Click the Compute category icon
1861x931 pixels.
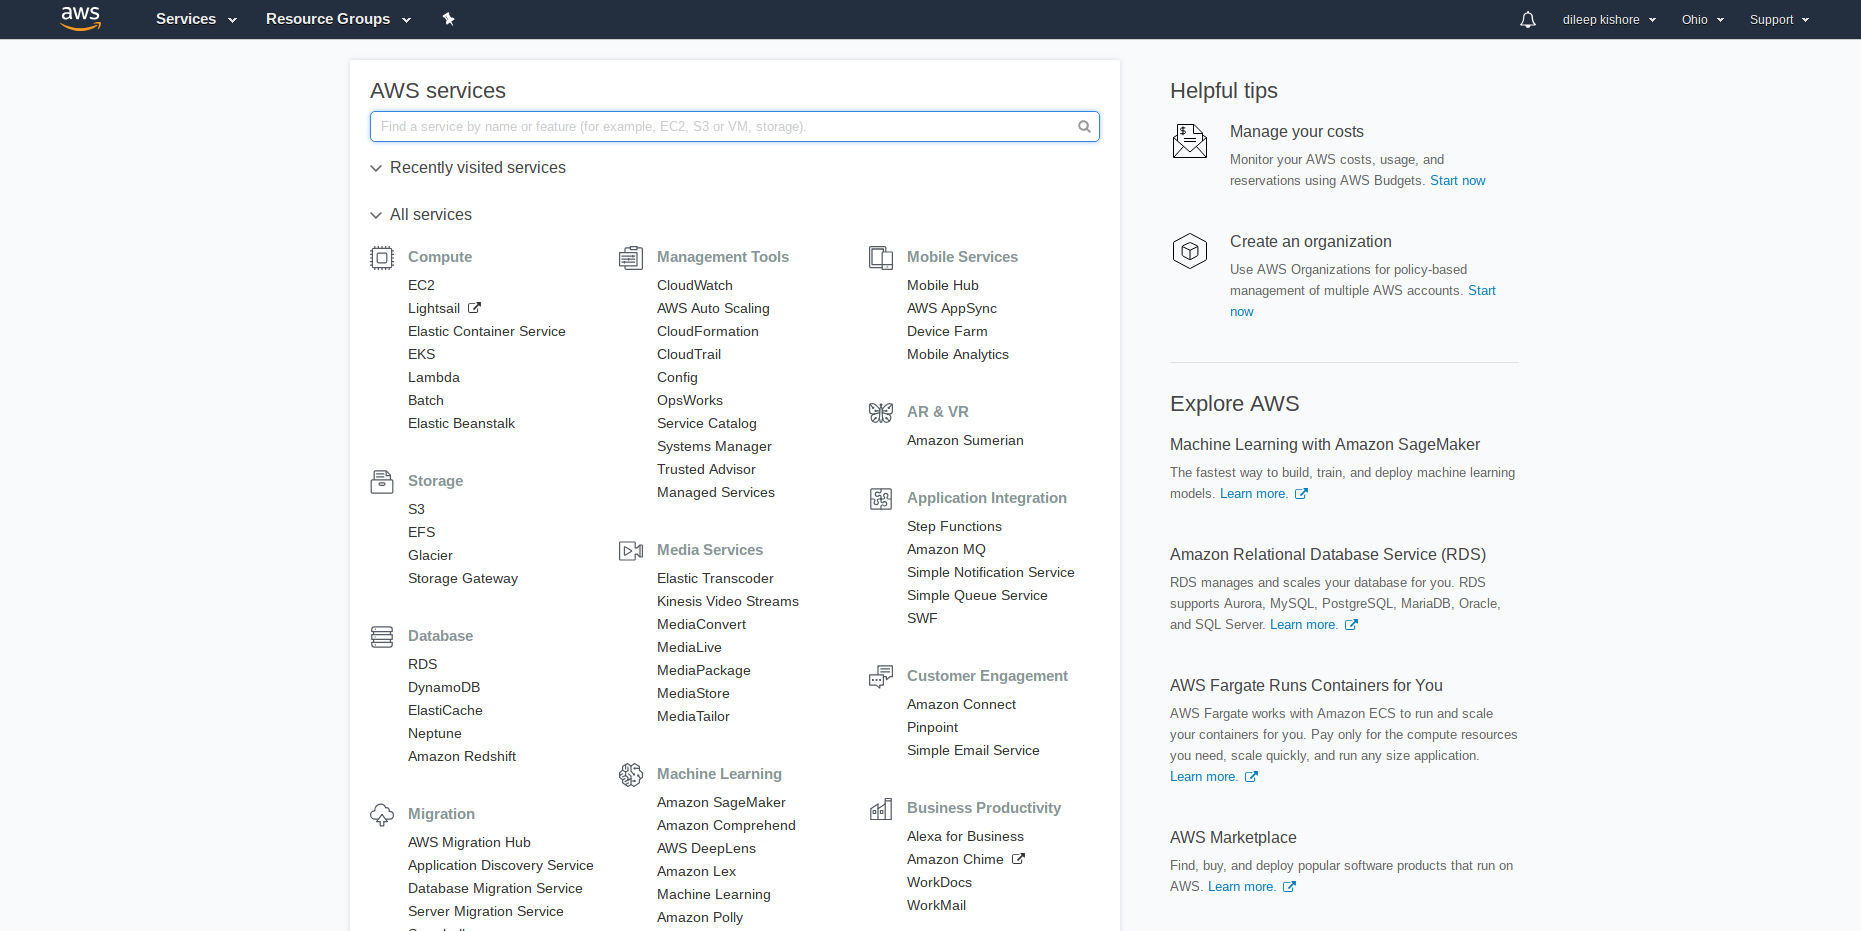click(382, 258)
